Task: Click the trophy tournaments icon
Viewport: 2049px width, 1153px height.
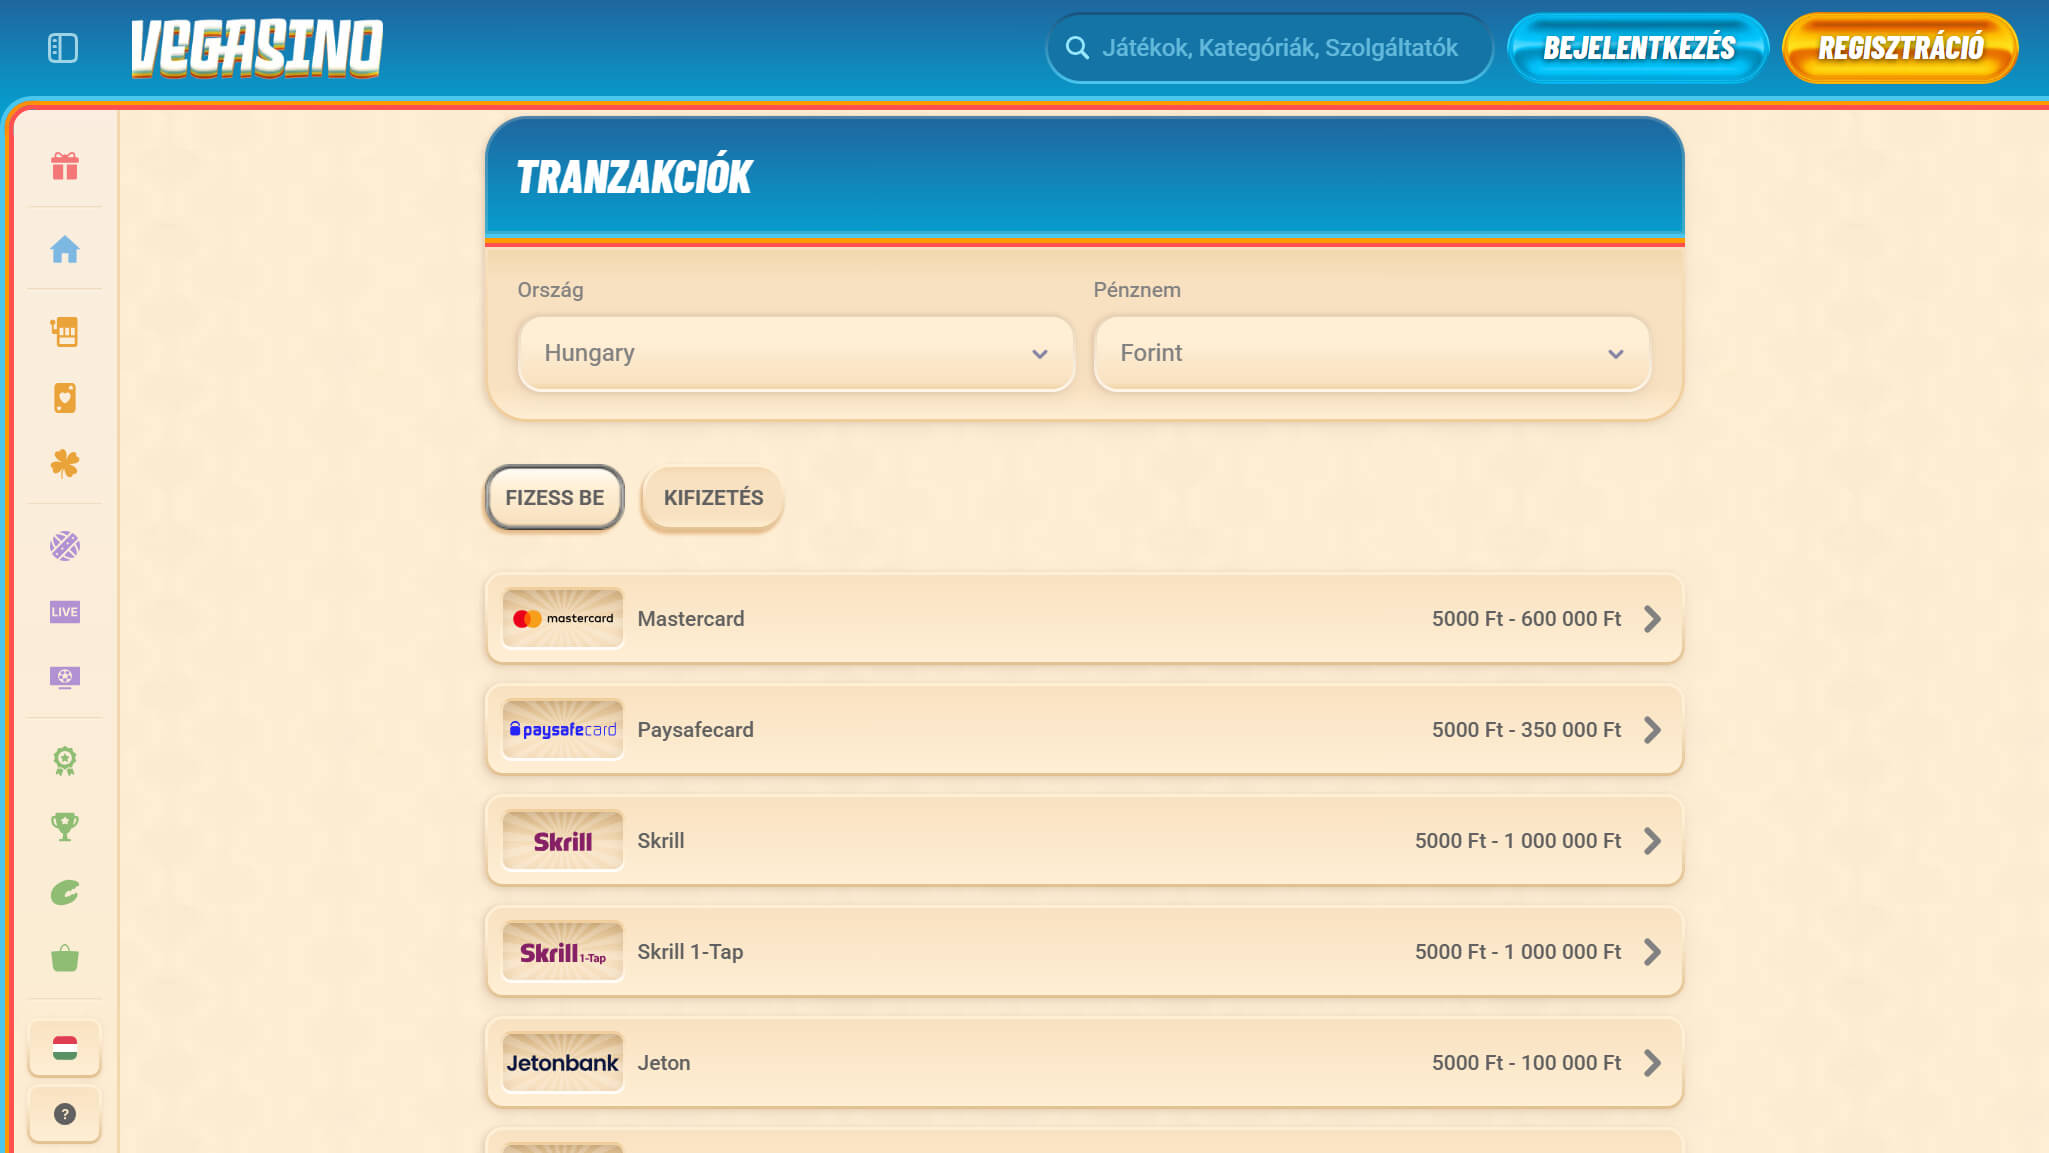Action: [x=64, y=826]
